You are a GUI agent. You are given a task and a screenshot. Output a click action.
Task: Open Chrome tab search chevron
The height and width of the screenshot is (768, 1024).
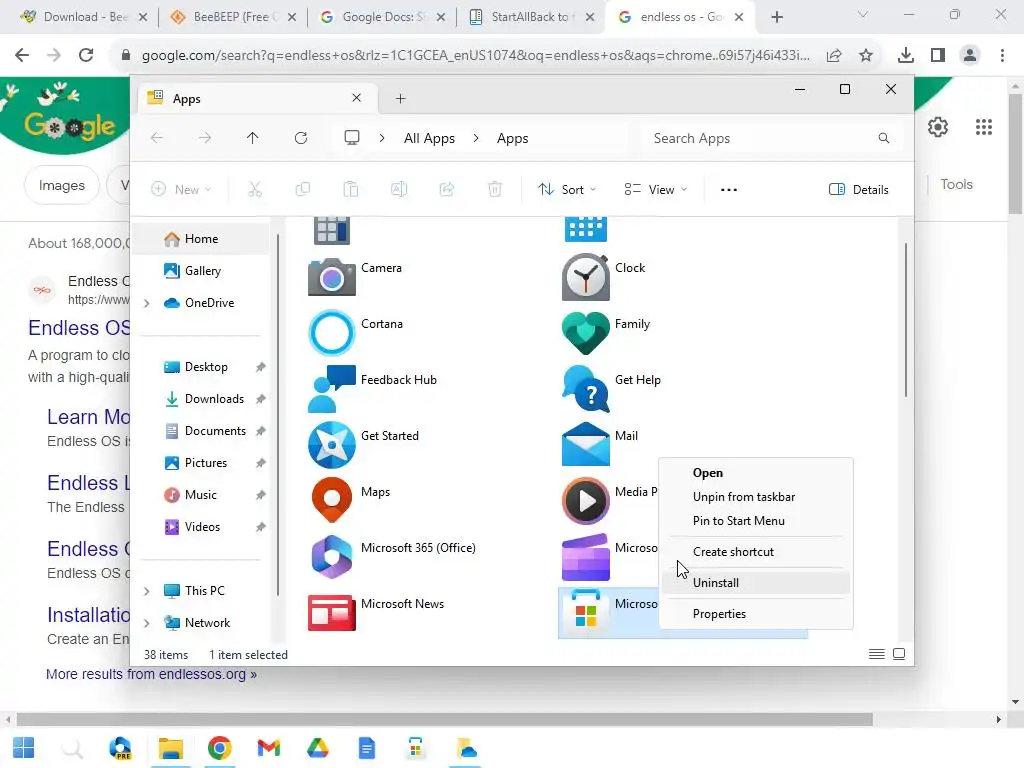863,15
